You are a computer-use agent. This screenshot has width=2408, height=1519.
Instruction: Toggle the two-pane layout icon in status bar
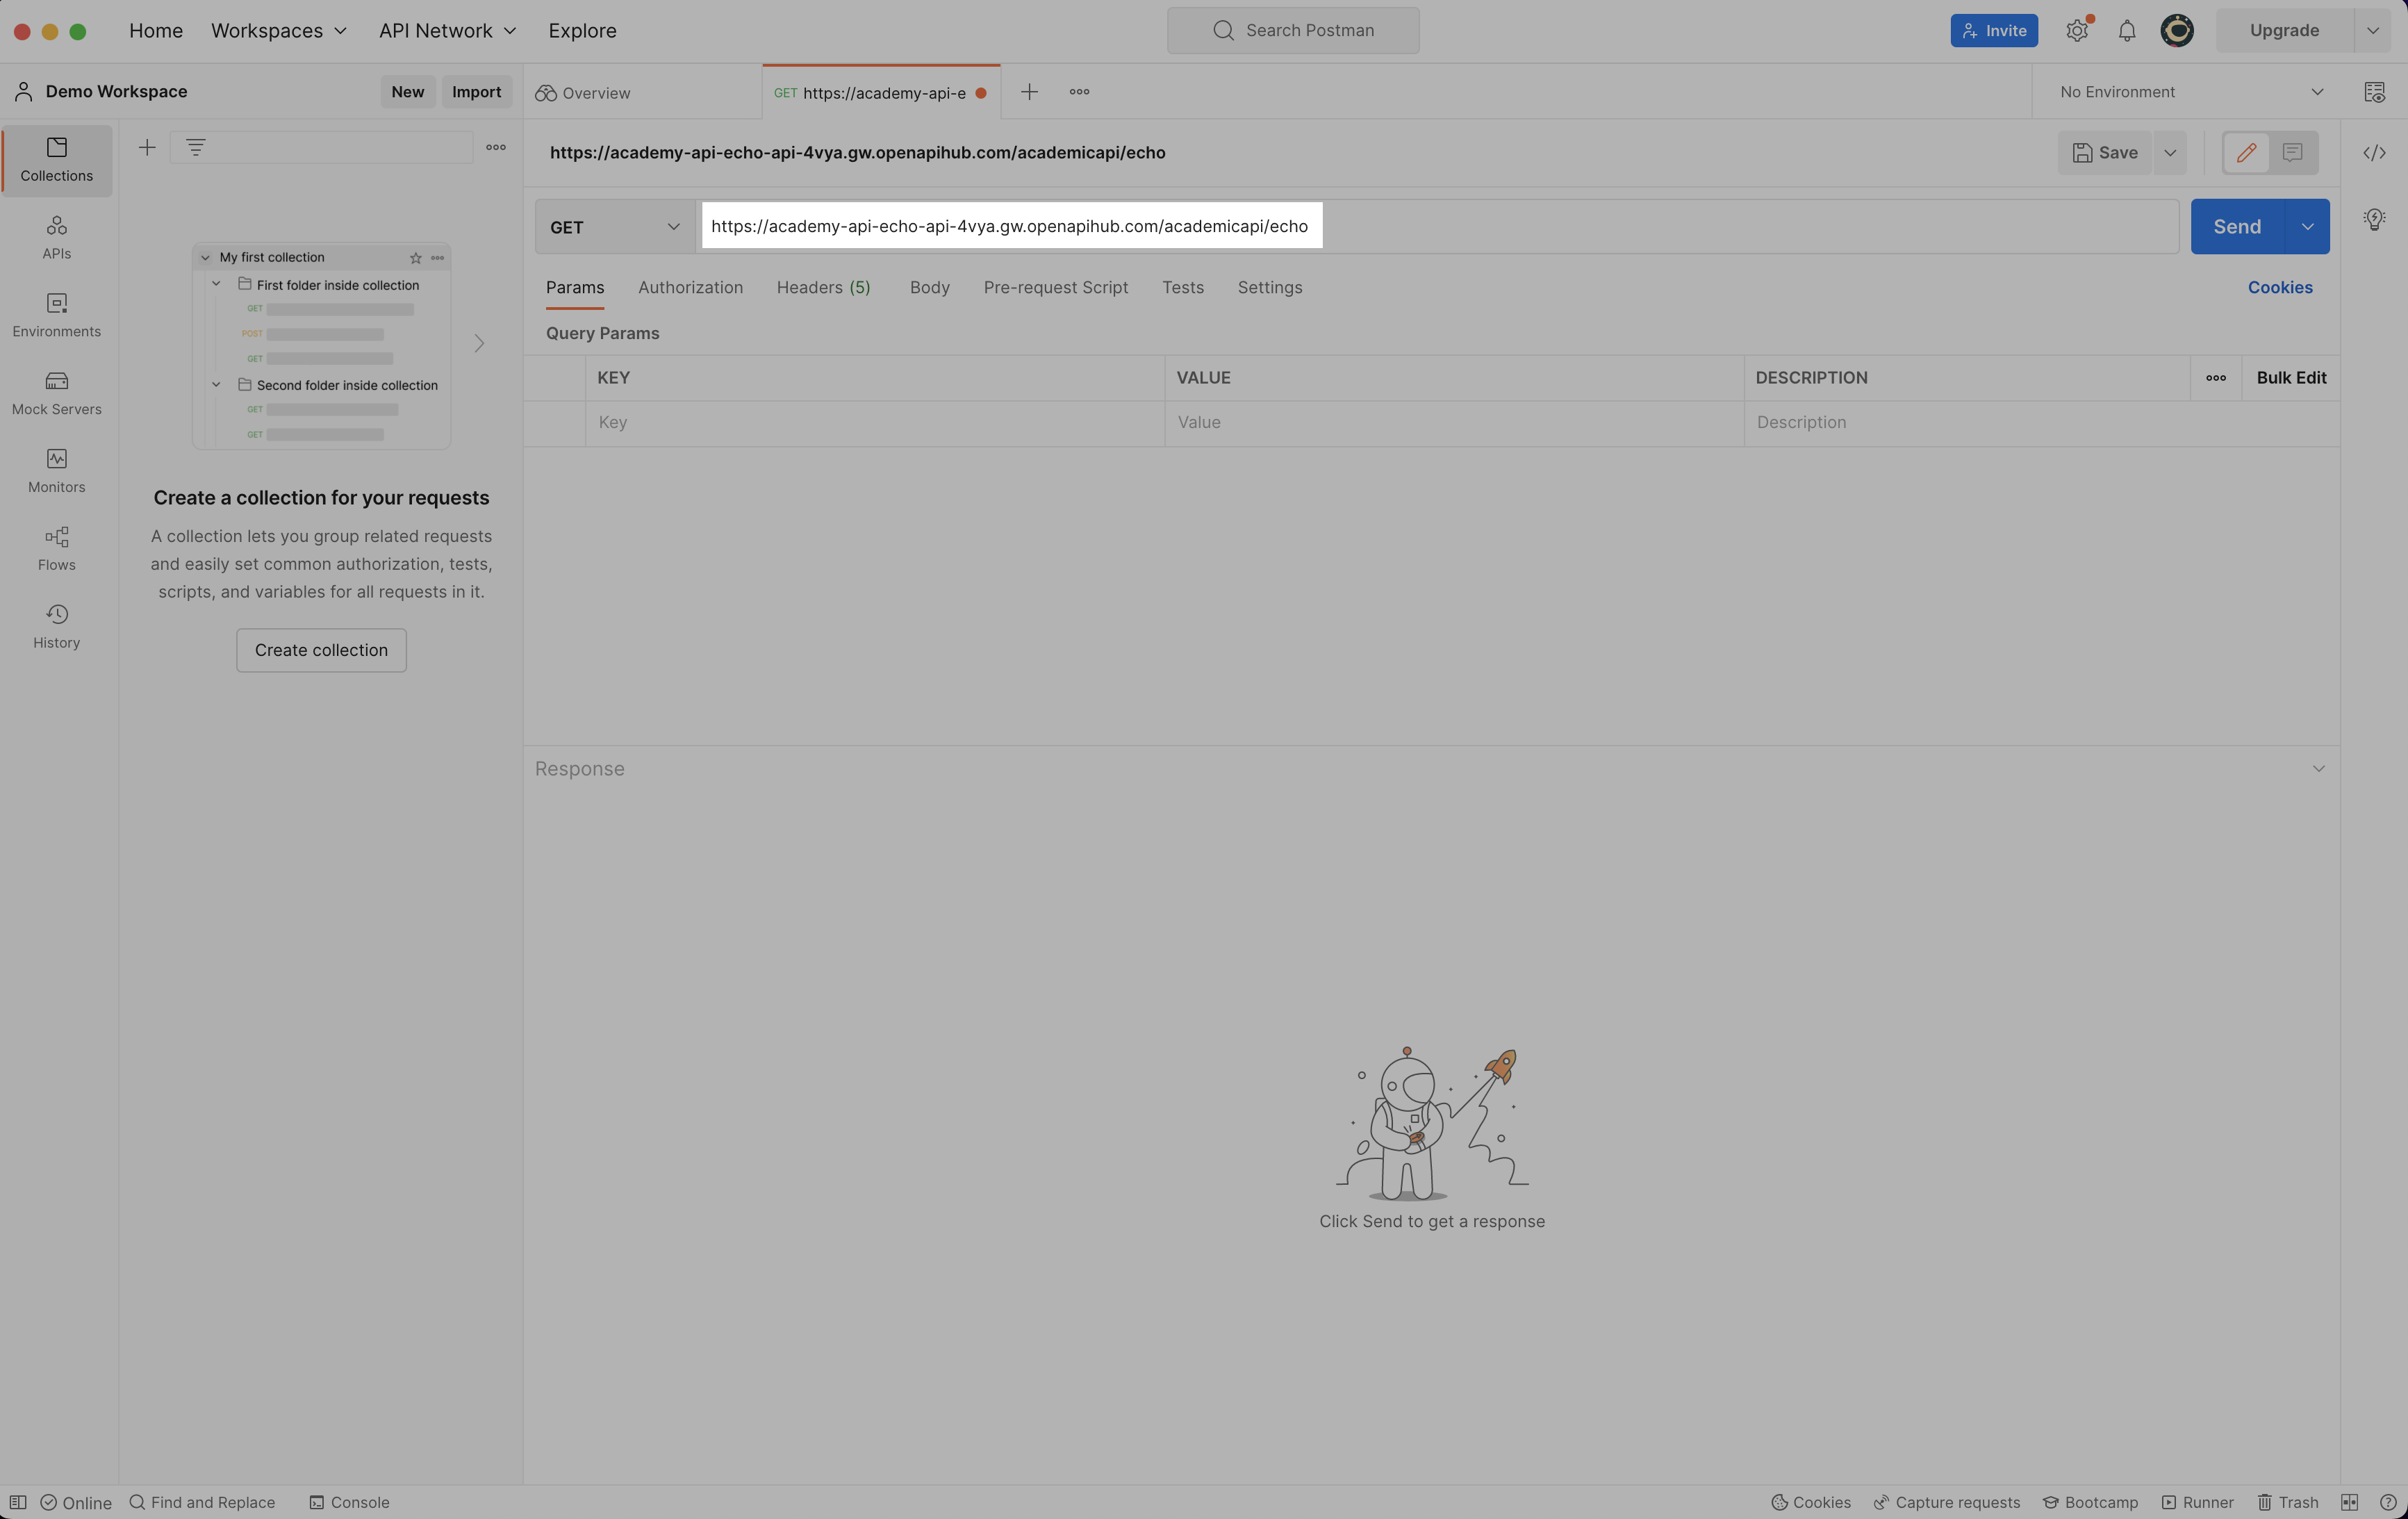coord(2349,1502)
